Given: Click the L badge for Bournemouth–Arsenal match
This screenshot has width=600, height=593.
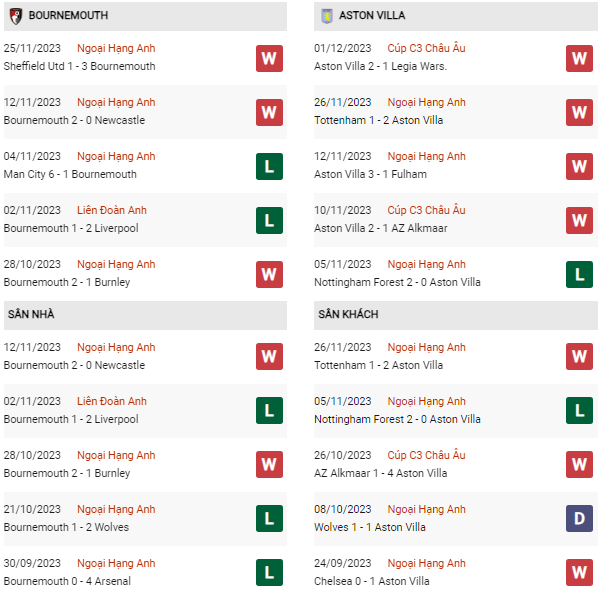Looking at the screenshot, I should coord(269,572).
